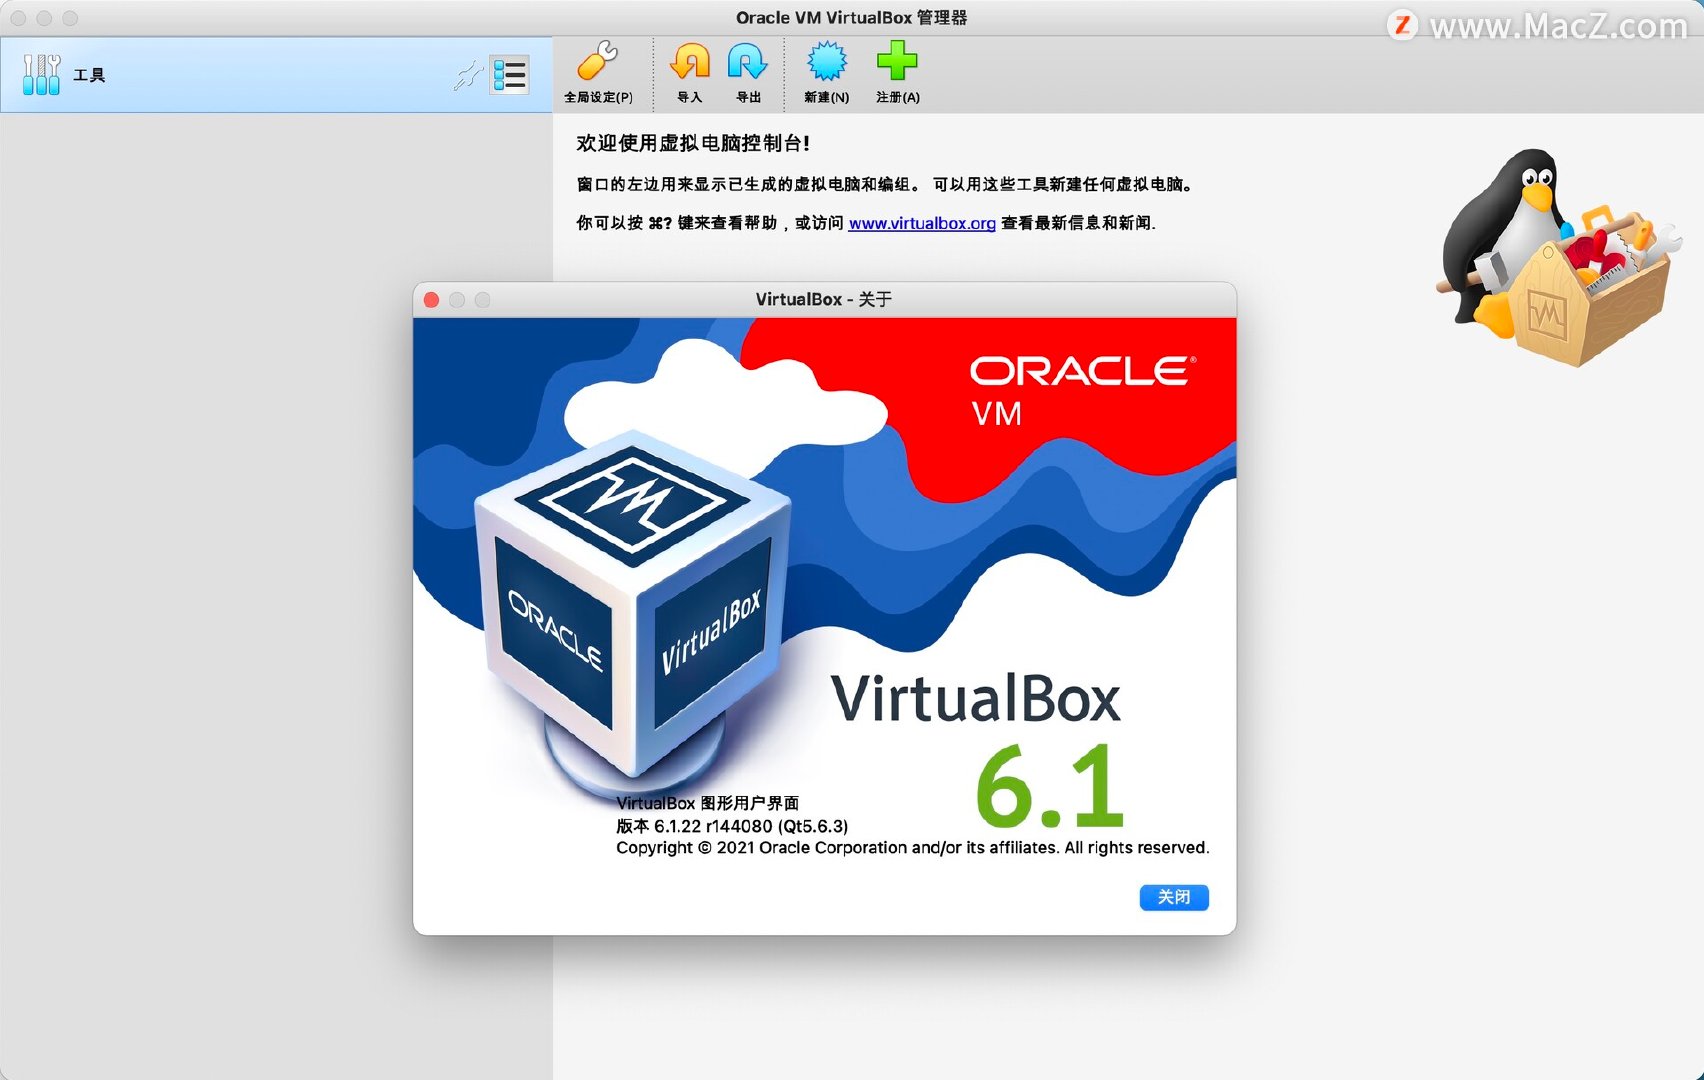Open Global Settings (全局设定) wrench icon

point(598,62)
